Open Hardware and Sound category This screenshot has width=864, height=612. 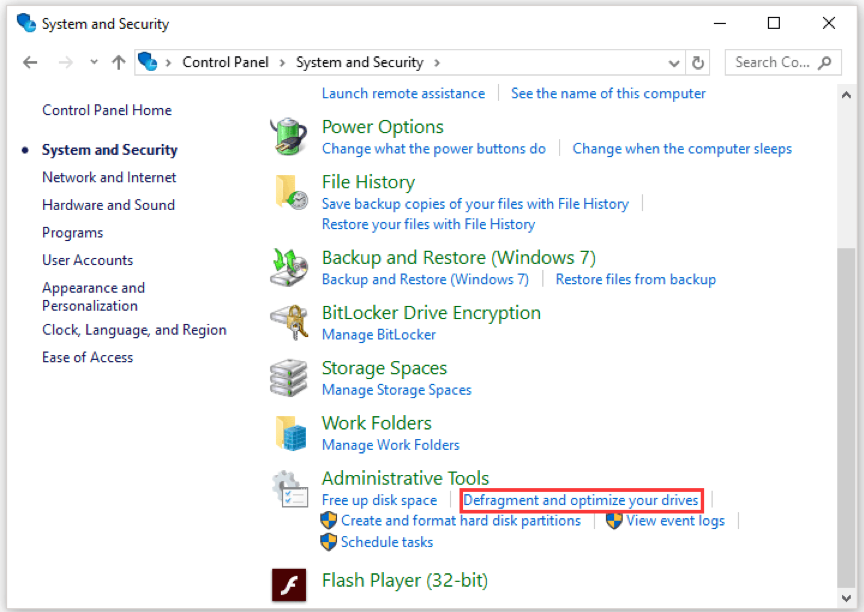point(109,205)
